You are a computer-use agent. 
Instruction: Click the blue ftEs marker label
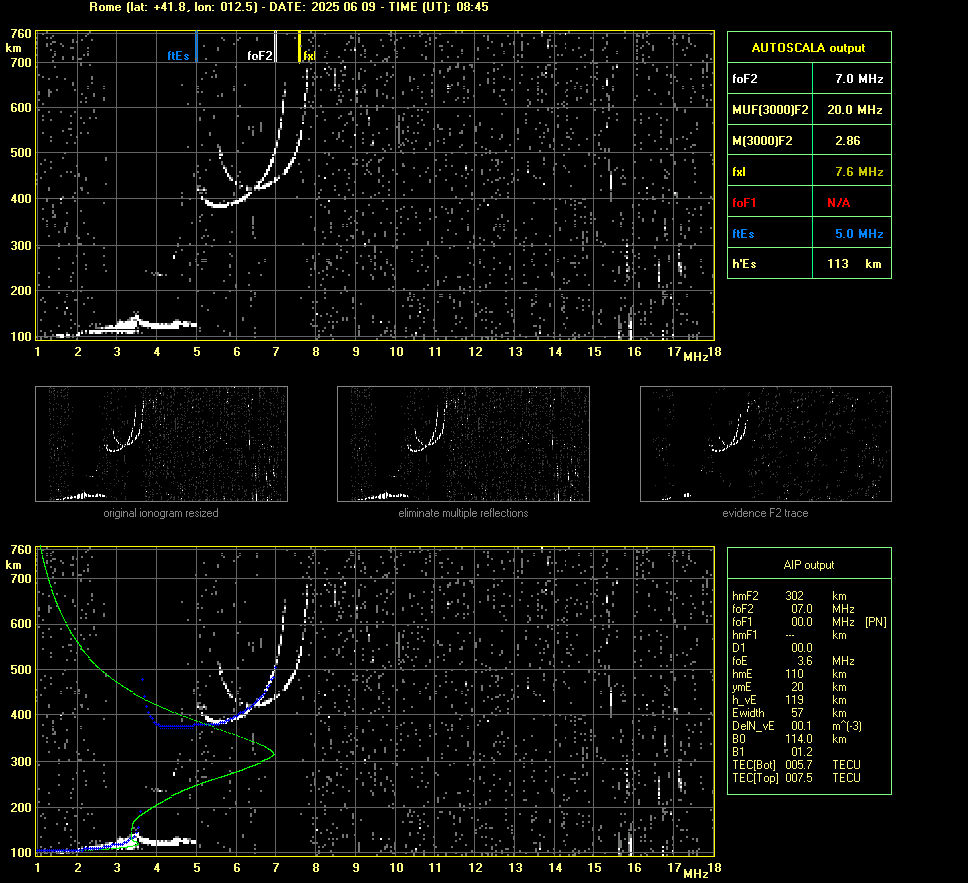178,56
